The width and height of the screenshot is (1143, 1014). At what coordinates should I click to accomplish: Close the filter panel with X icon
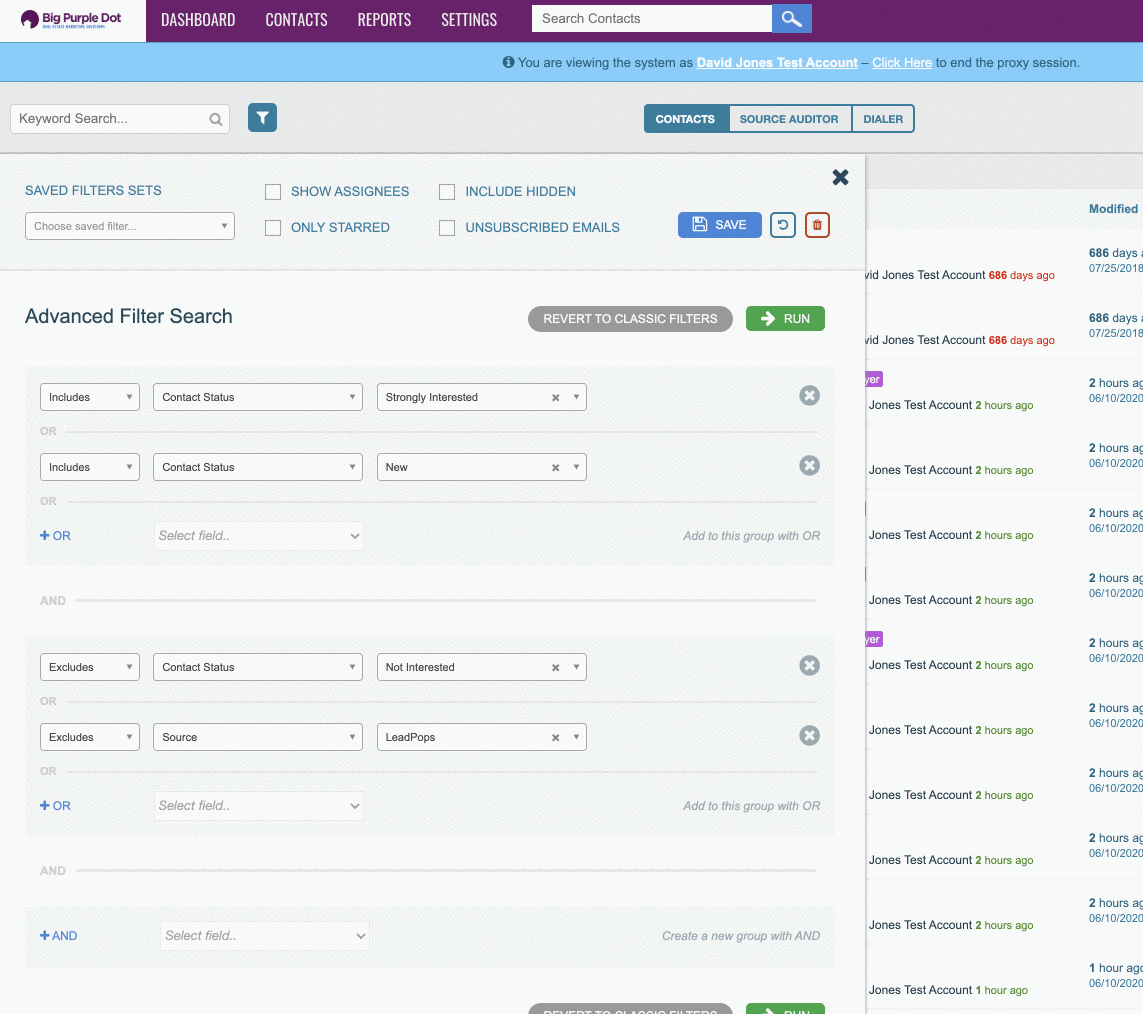point(840,177)
